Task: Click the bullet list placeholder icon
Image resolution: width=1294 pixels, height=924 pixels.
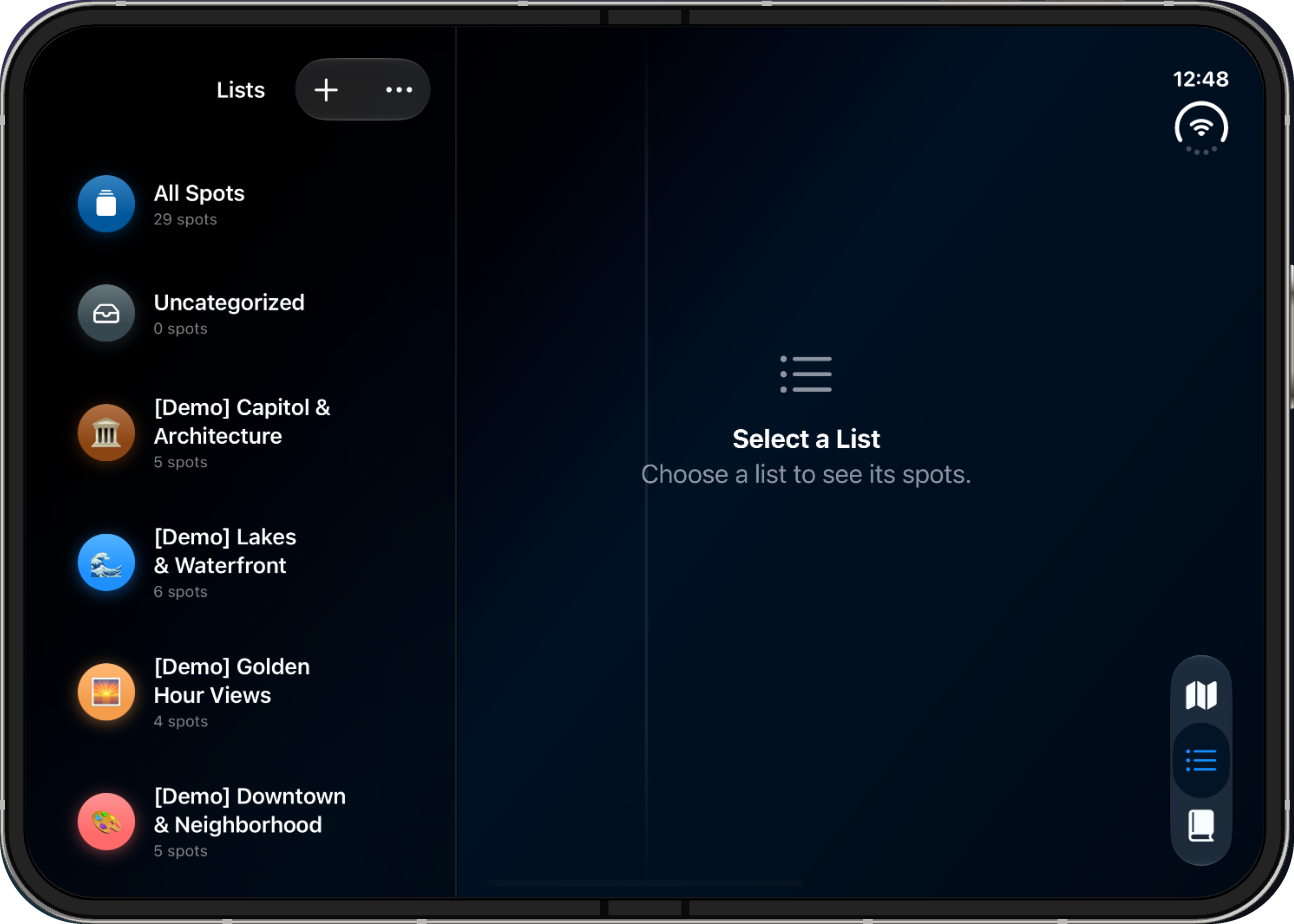Action: tap(806, 374)
